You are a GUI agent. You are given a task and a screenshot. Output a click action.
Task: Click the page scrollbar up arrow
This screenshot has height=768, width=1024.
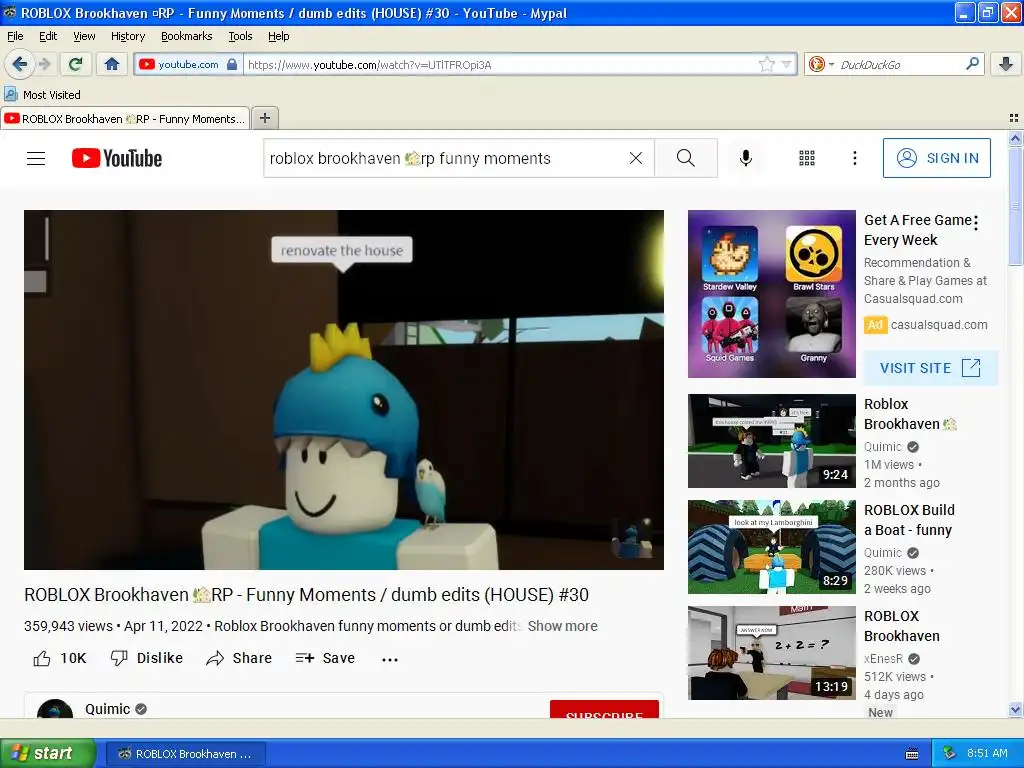(1015, 138)
